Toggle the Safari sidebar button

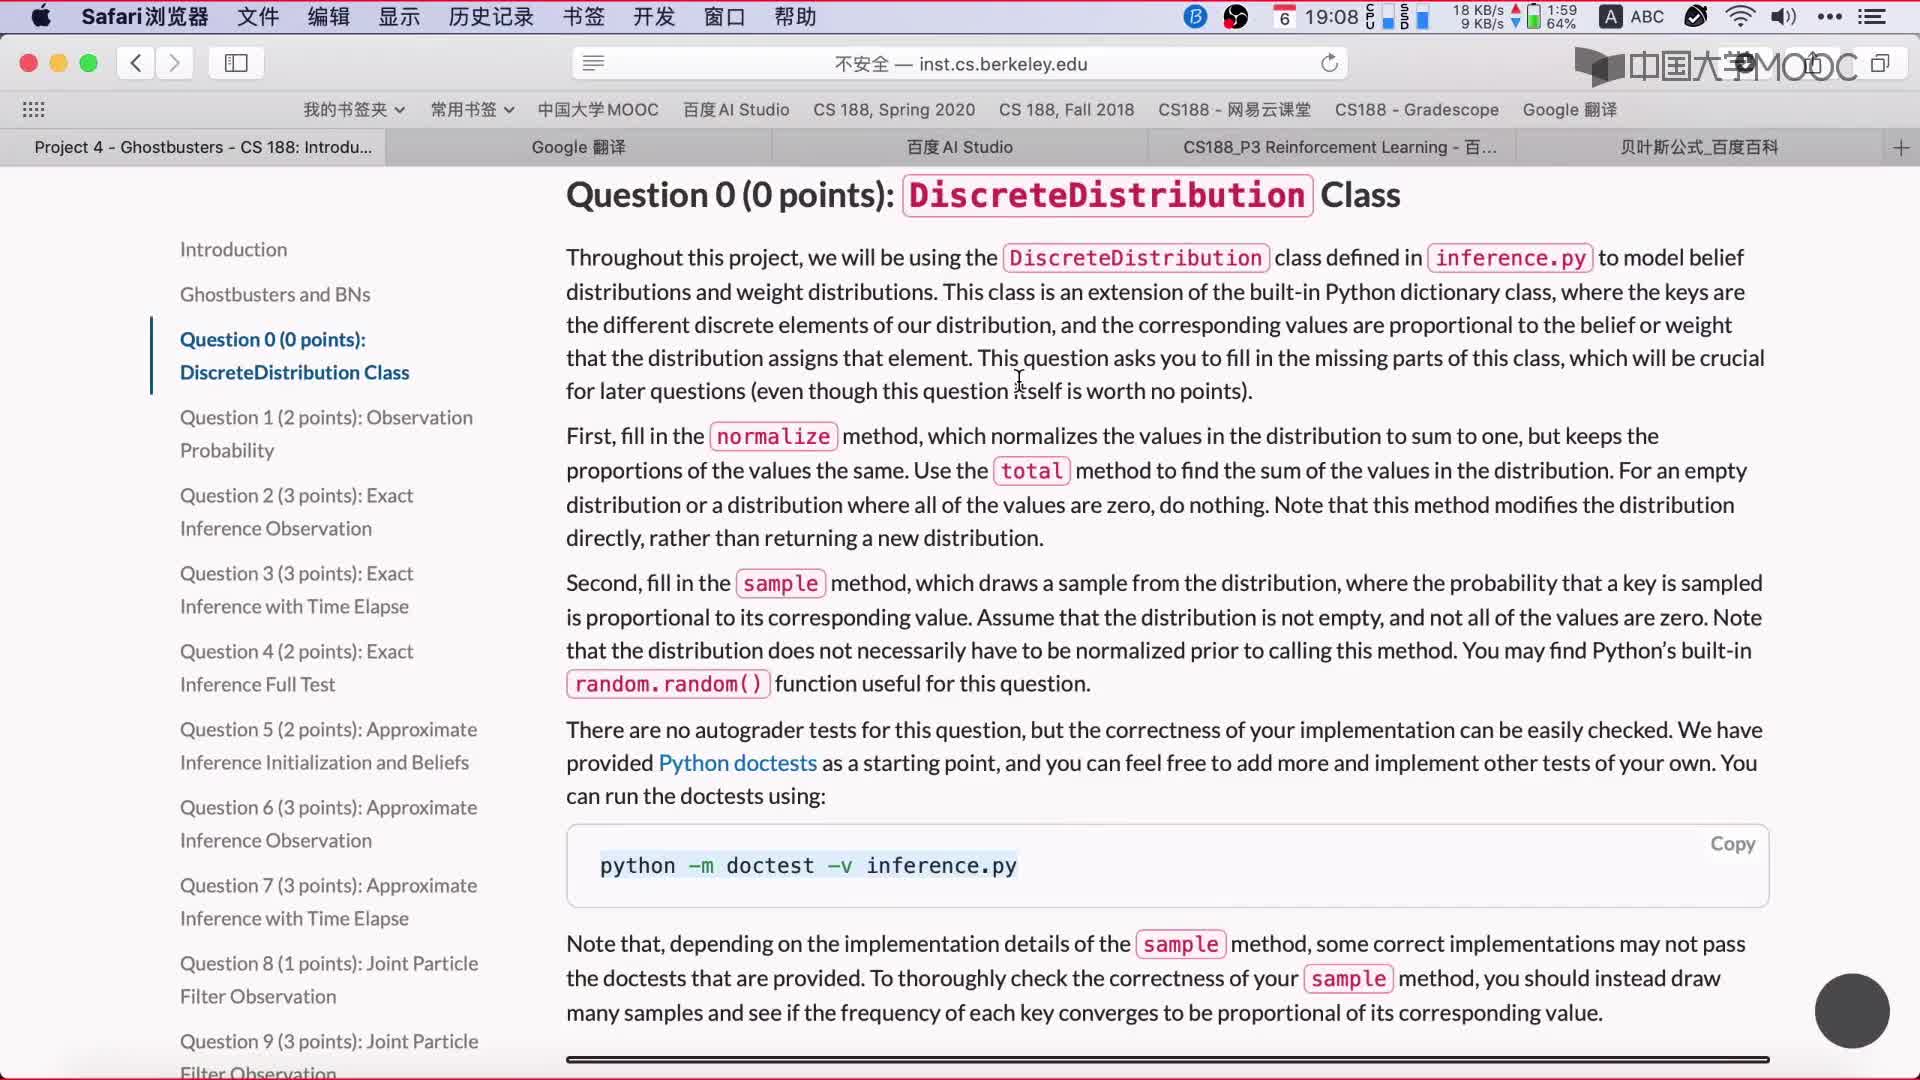(236, 63)
